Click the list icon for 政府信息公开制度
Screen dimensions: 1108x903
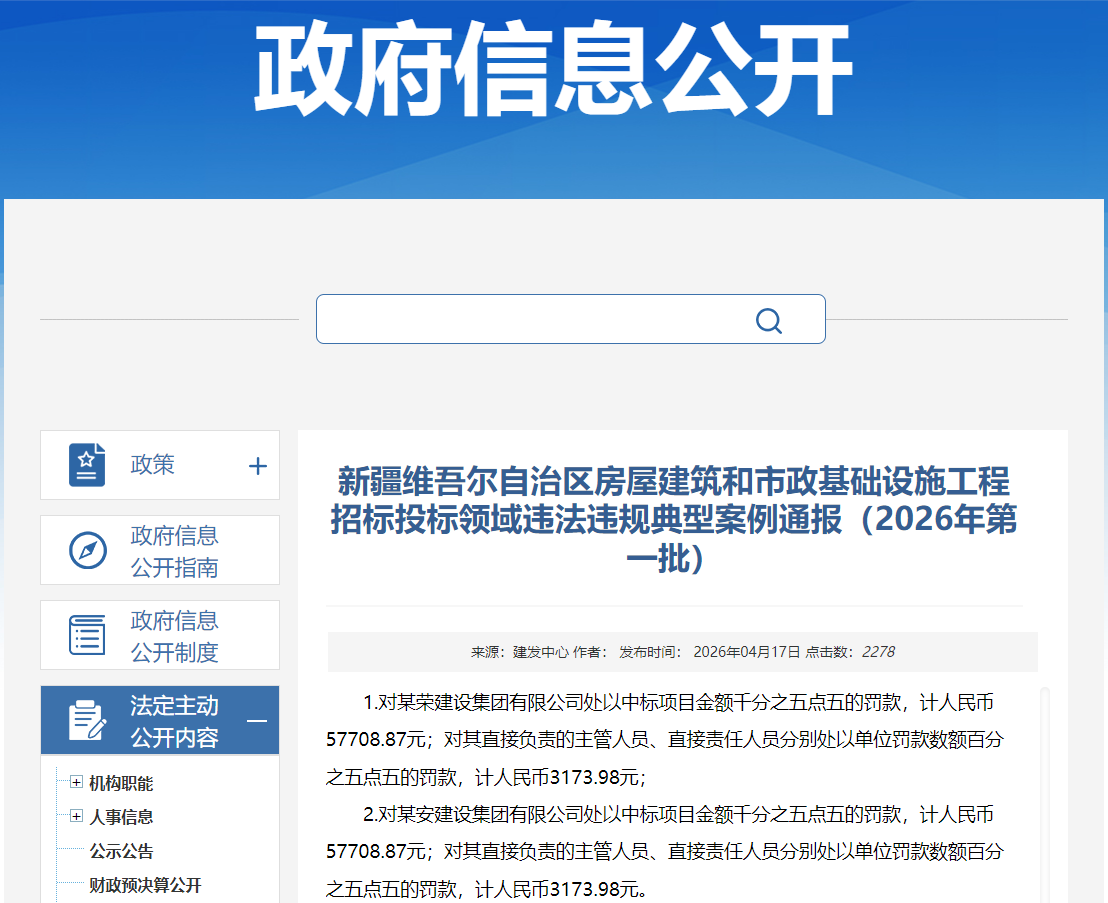point(87,635)
